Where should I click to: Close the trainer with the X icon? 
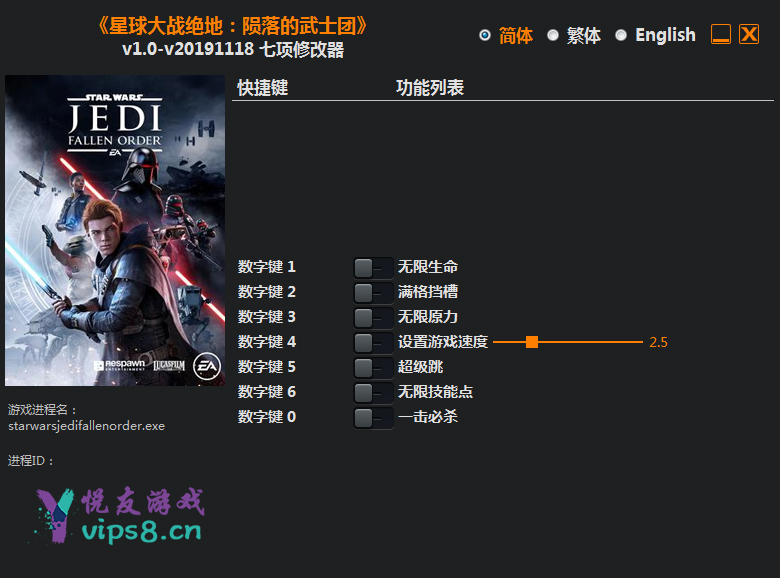pos(749,34)
